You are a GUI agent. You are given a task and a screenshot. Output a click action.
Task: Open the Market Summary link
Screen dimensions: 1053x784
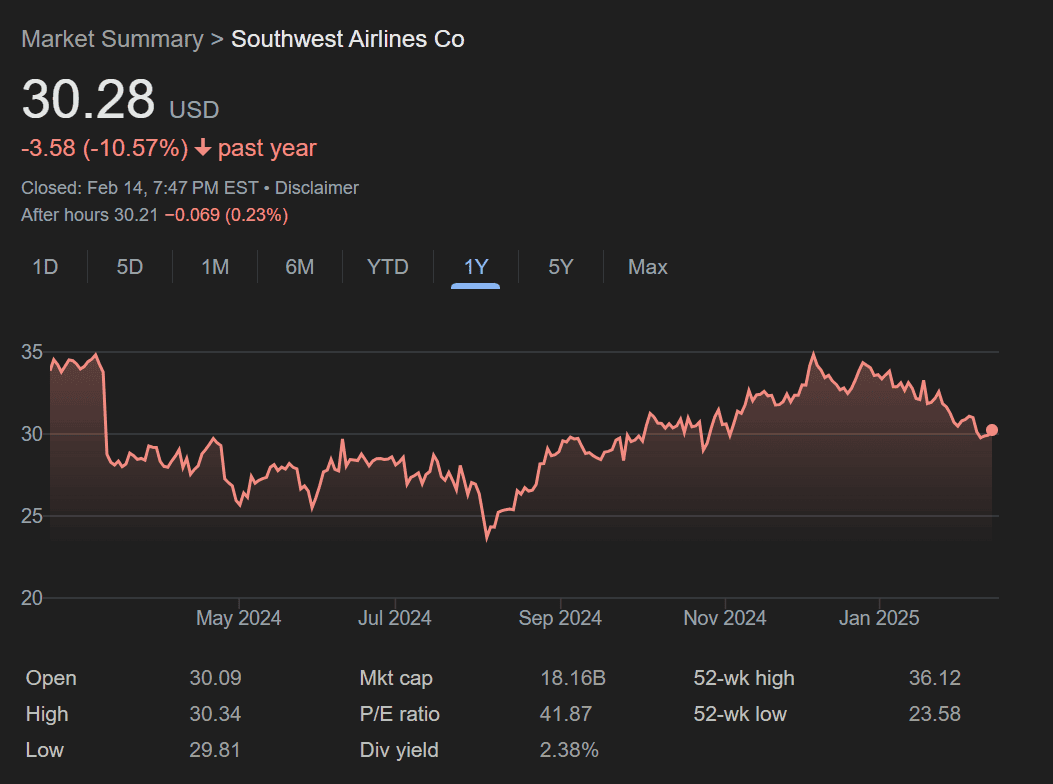[112, 39]
